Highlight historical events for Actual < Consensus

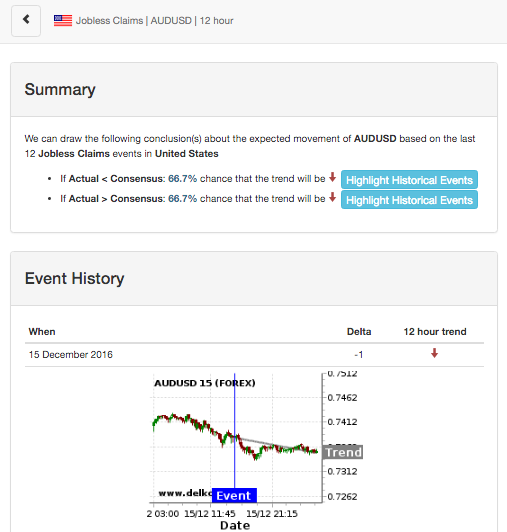click(x=409, y=179)
